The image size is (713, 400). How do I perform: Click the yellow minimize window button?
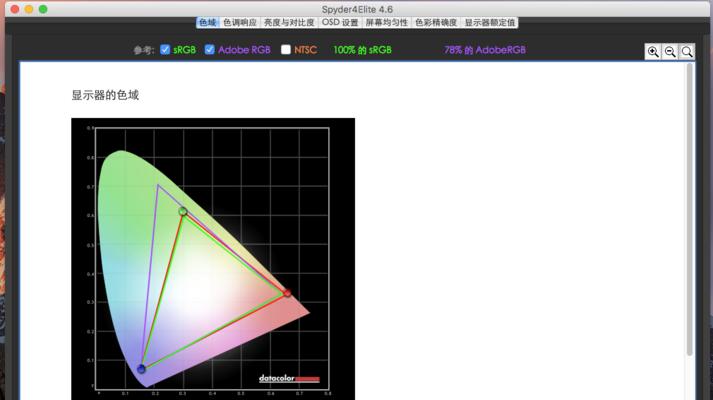(x=29, y=9)
